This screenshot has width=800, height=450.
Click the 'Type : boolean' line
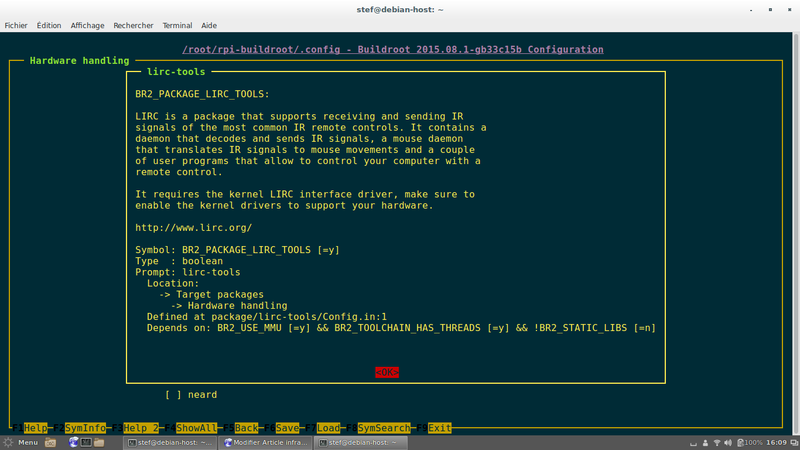(179, 261)
